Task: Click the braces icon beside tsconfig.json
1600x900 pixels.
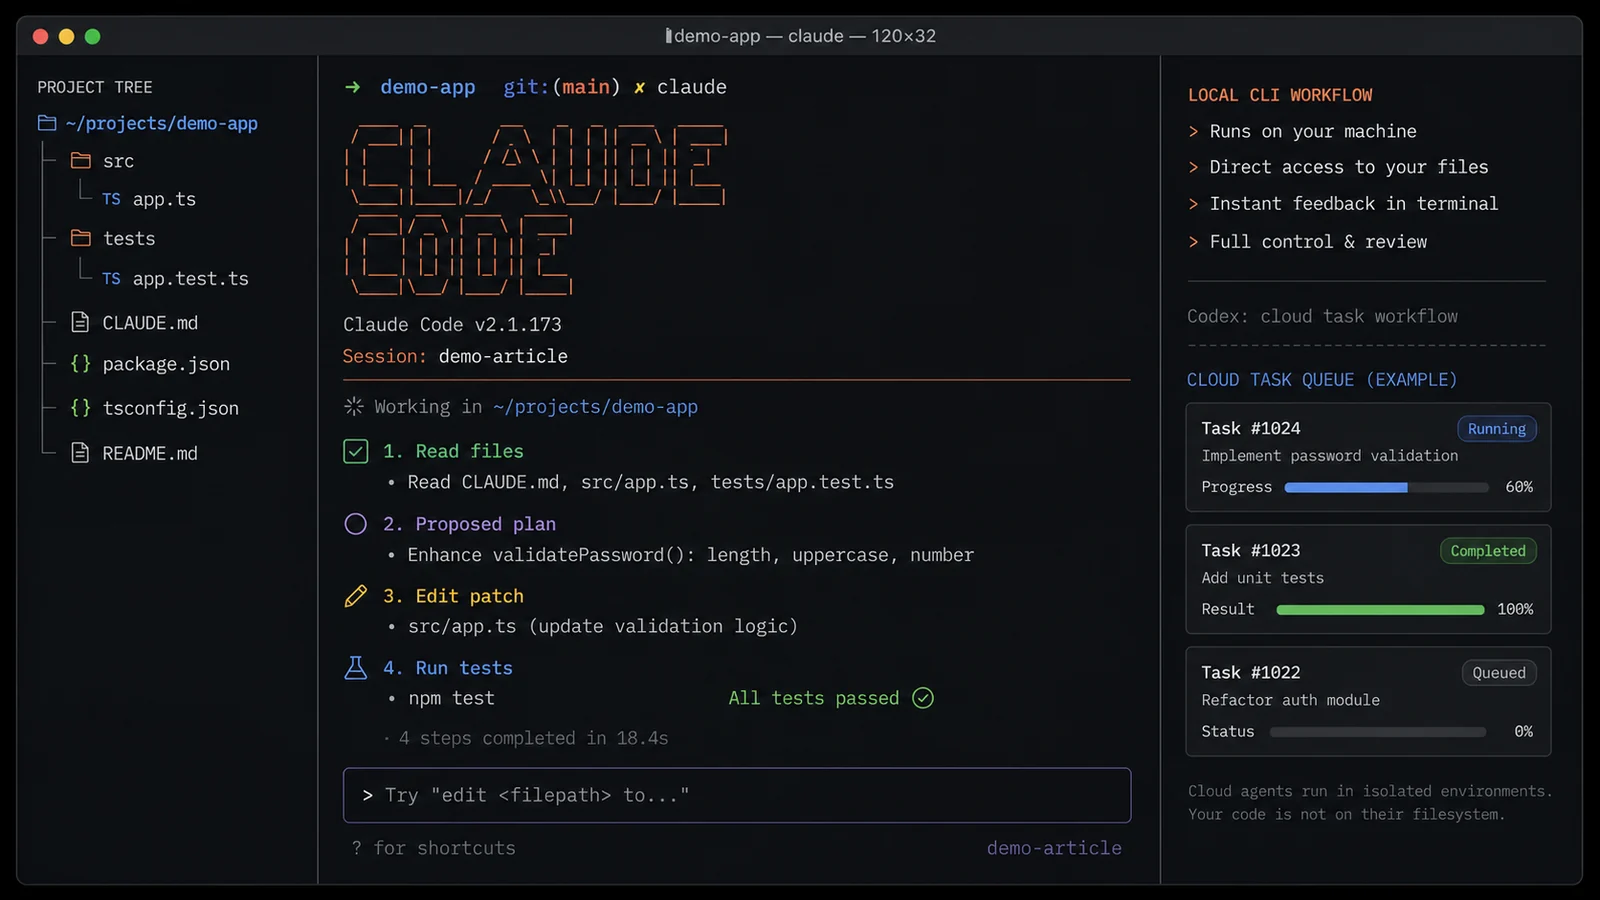Action: (x=80, y=407)
